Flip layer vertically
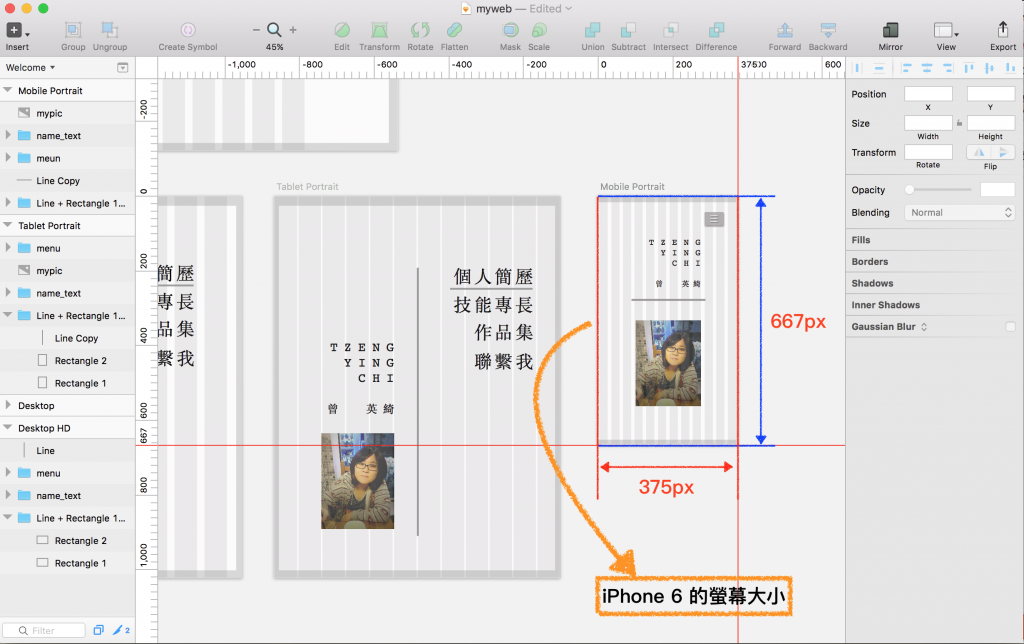This screenshot has width=1024, height=644. (1003, 152)
